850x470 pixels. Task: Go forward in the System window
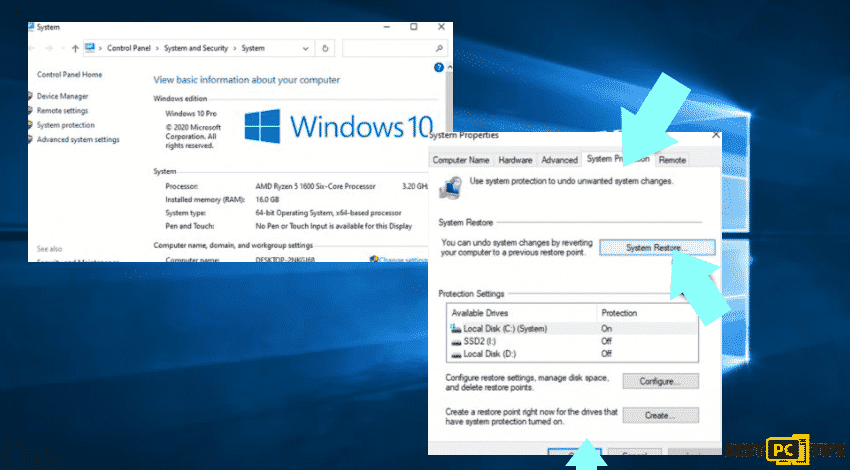coord(49,48)
